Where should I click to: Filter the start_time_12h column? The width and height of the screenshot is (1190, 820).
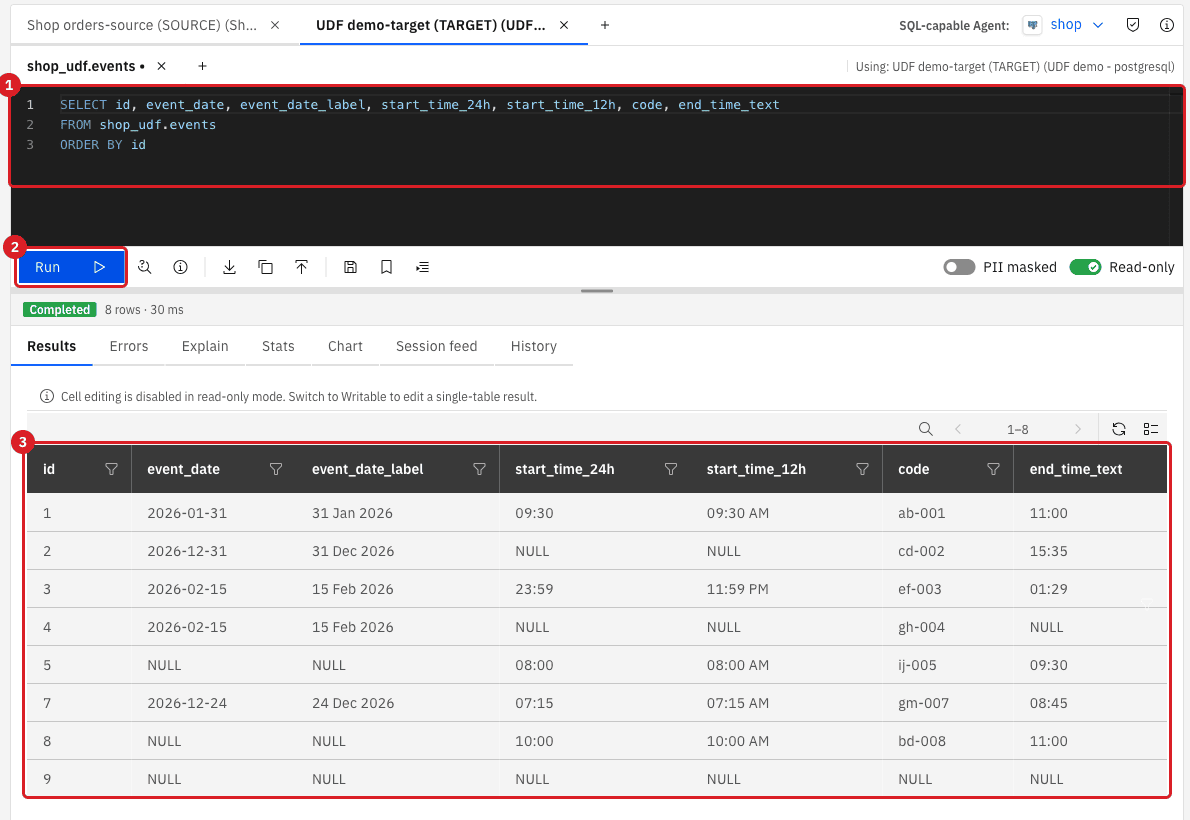(x=862, y=469)
